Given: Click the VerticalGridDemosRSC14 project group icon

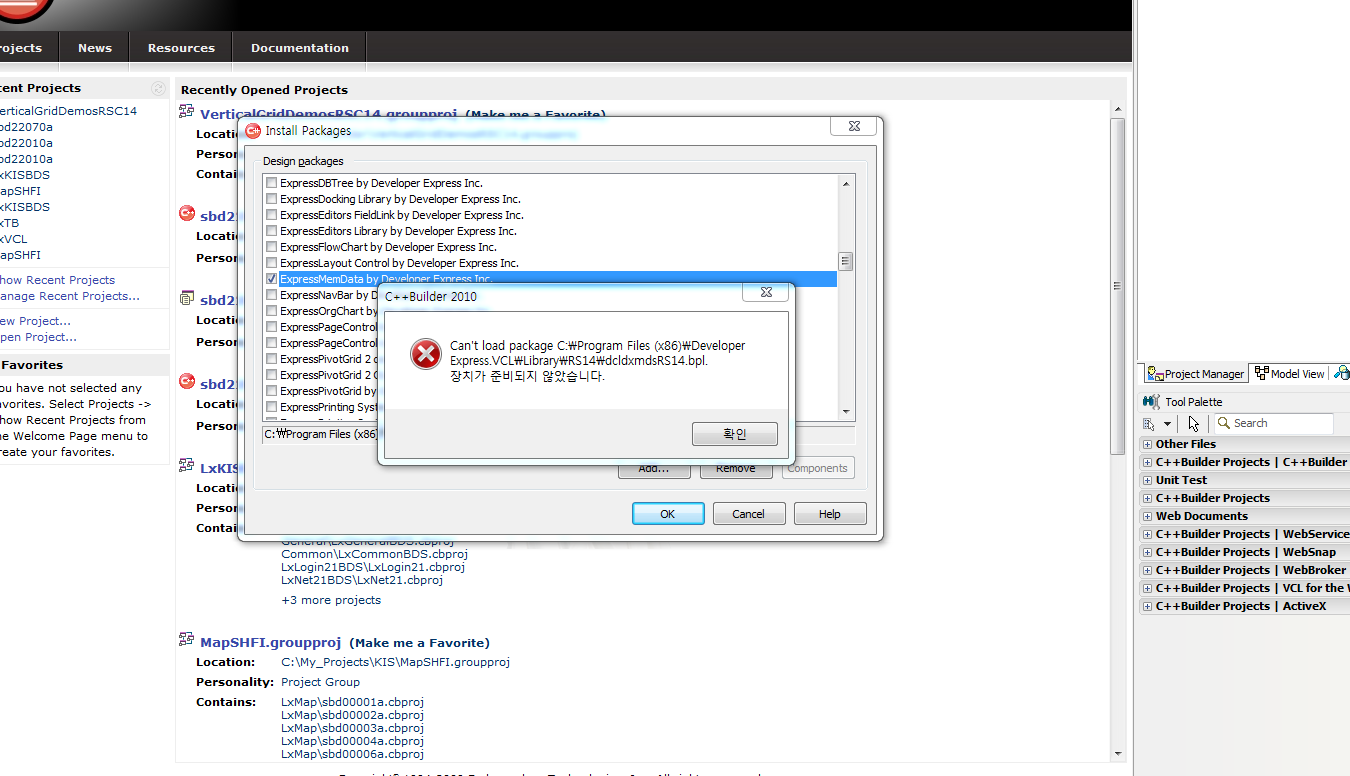Looking at the screenshot, I should pyautogui.click(x=187, y=112).
